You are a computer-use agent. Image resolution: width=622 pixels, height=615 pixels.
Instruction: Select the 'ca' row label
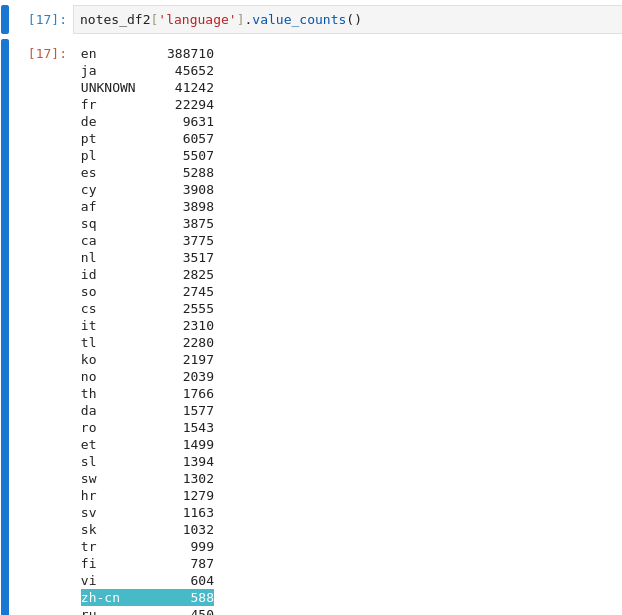(88, 241)
